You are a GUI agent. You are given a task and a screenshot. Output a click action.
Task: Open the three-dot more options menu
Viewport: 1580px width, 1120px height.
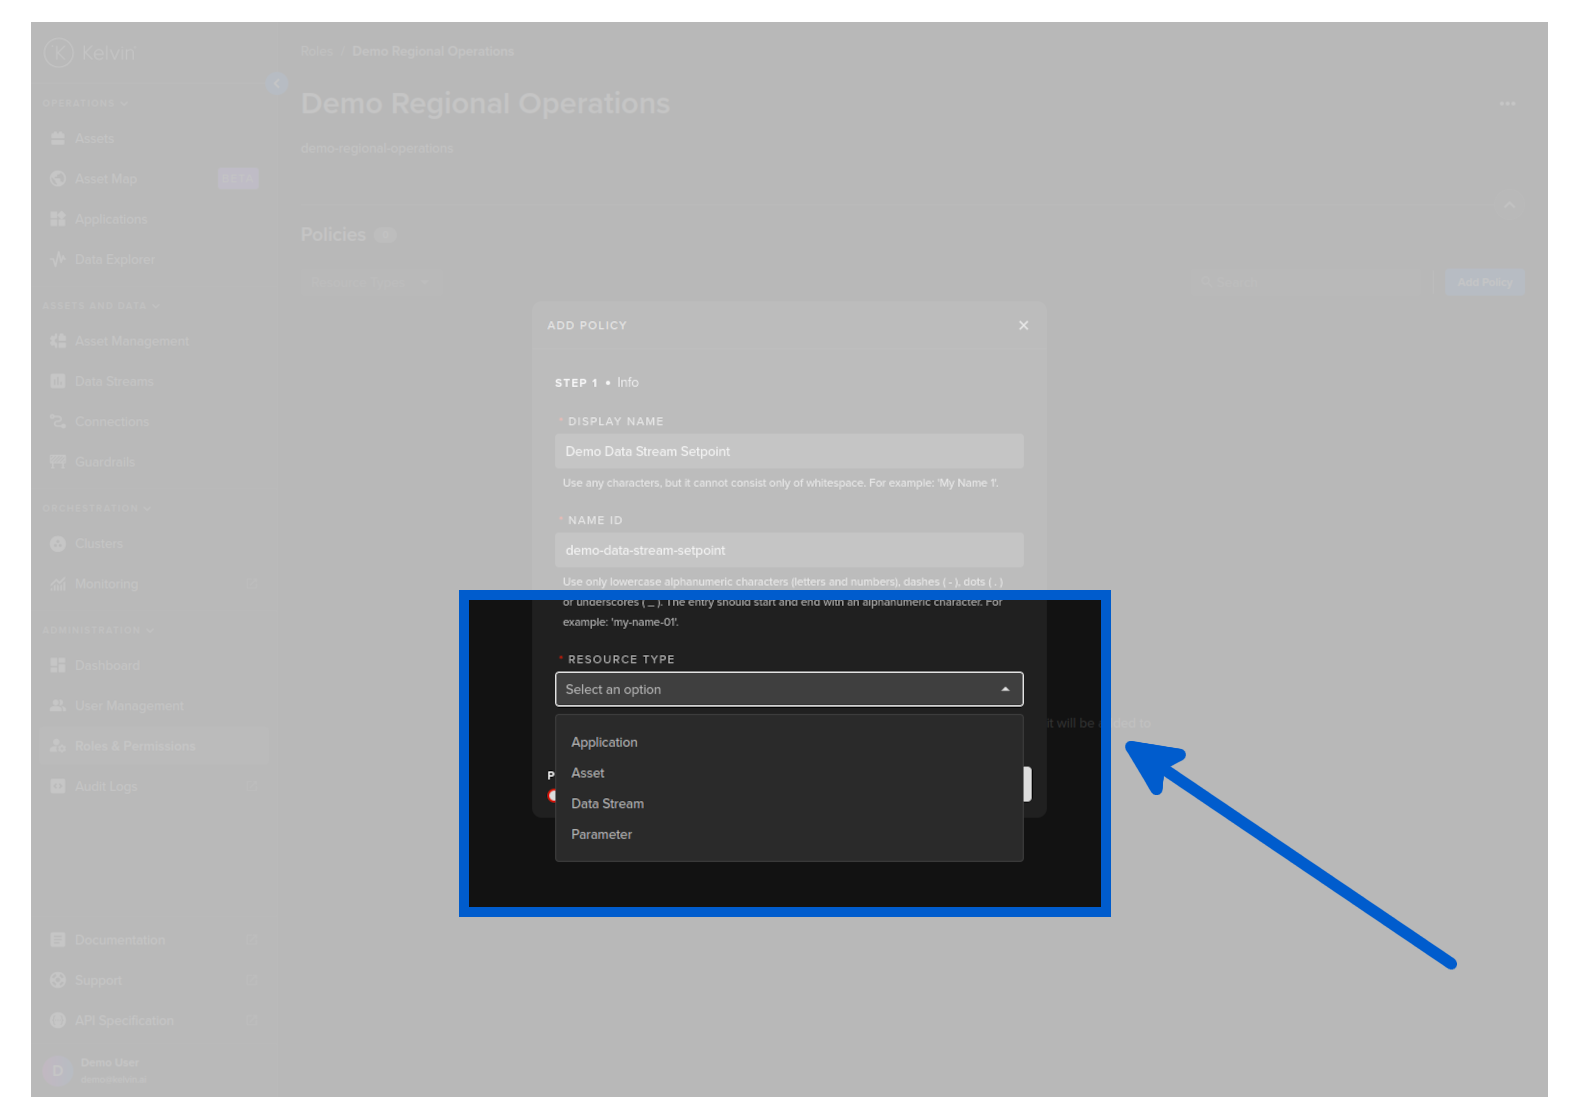pos(1507,104)
